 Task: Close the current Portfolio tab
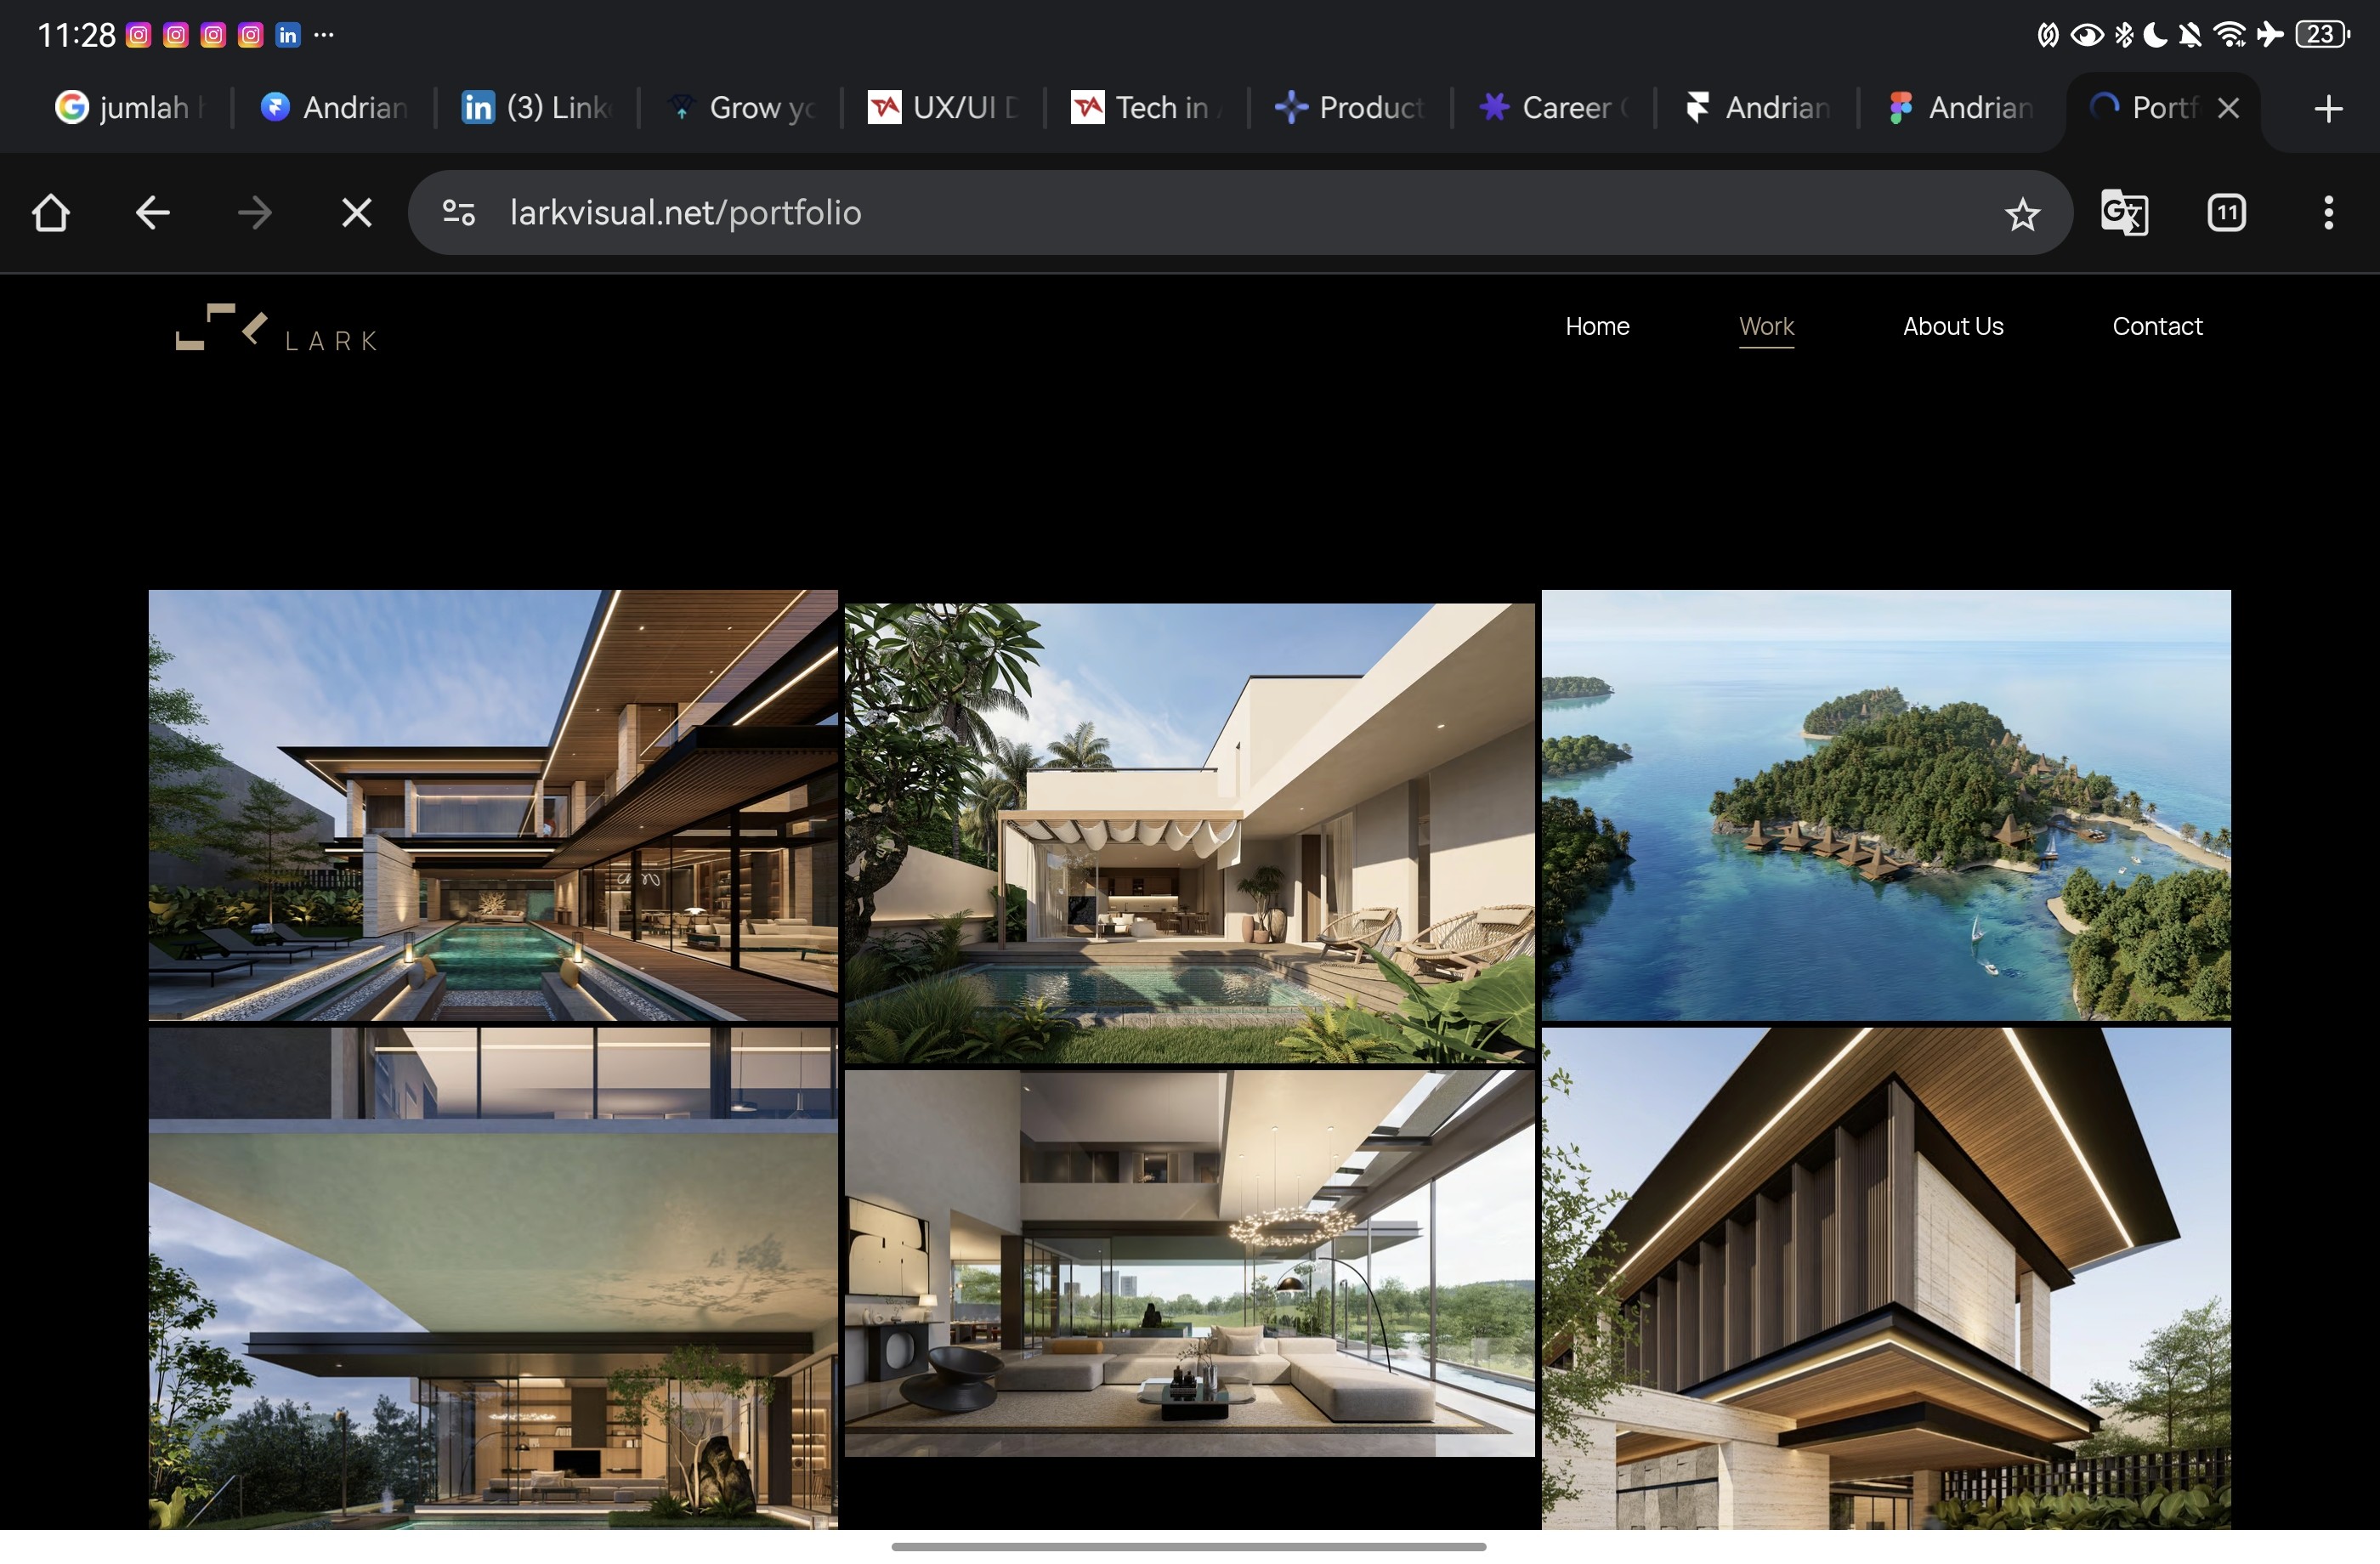click(2228, 108)
